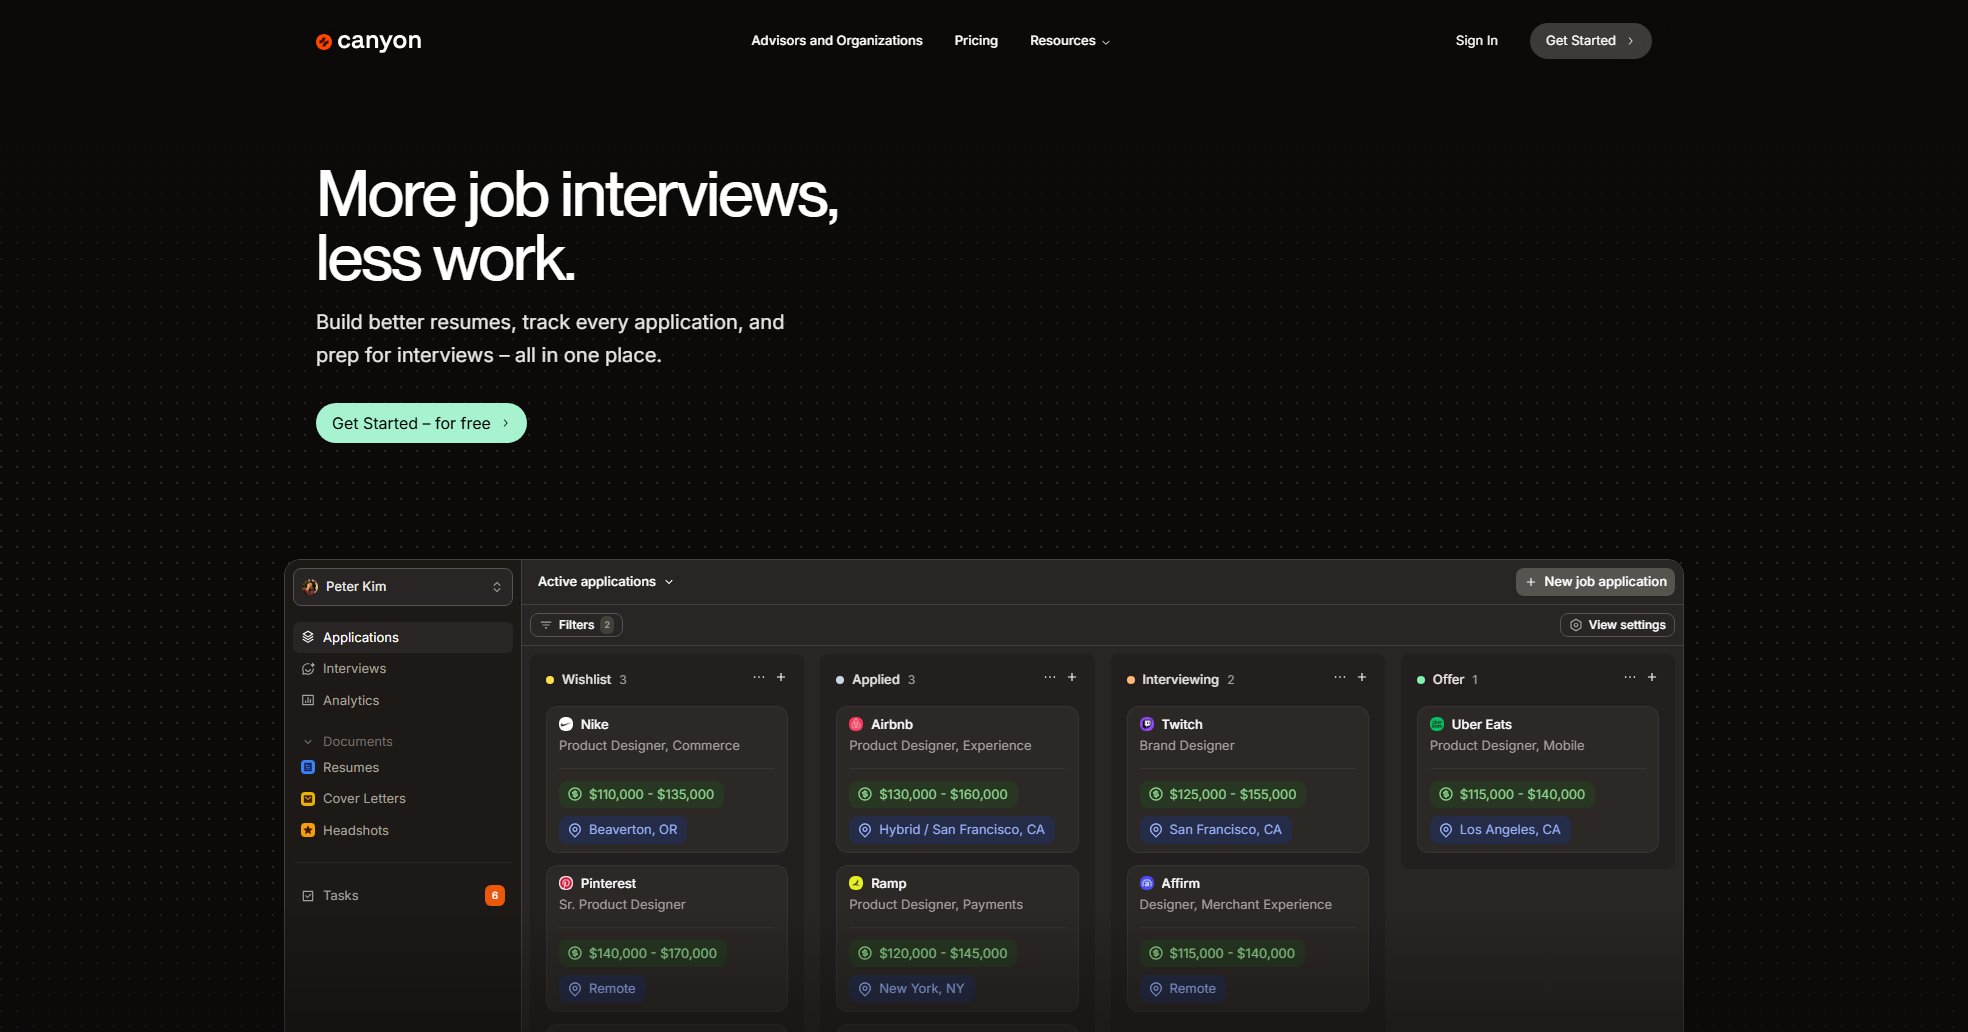
Task: Click Ramp salary tag $120,000 - $145,000
Action: point(933,953)
